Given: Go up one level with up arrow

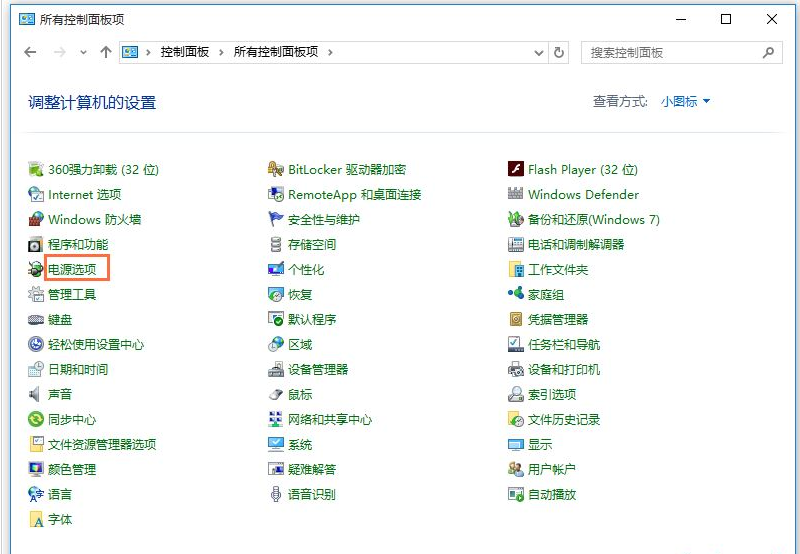Looking at the screenshot, I should (x=106, y=52).
